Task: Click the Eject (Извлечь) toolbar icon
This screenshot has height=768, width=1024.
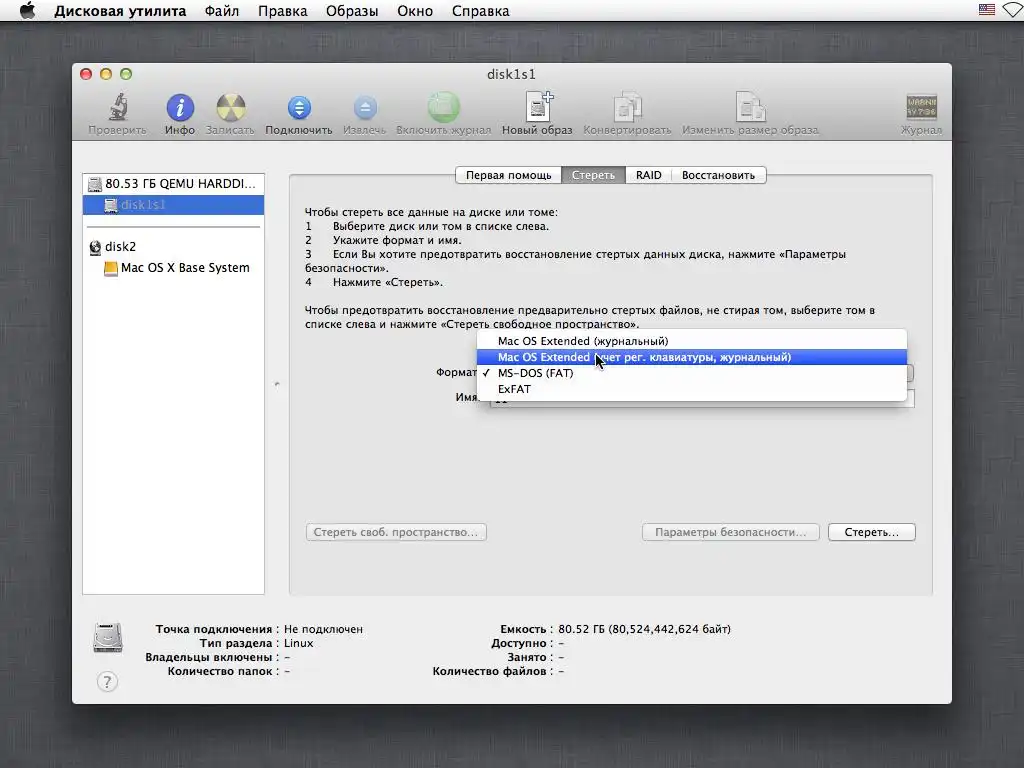Action: pos(364,108)
